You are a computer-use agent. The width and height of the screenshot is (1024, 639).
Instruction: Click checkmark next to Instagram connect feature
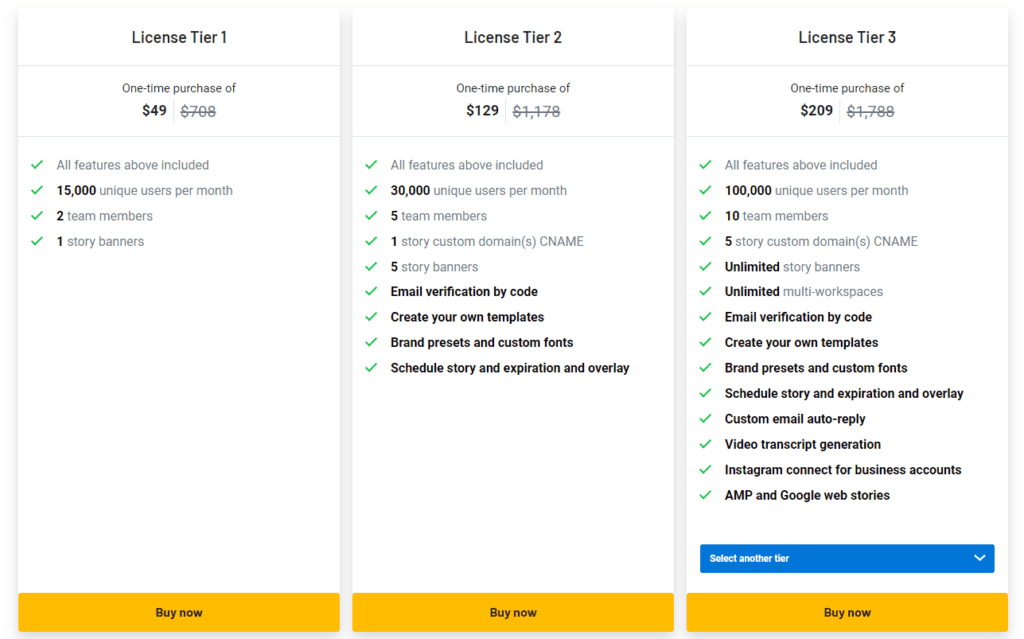[x=705, y=470]
